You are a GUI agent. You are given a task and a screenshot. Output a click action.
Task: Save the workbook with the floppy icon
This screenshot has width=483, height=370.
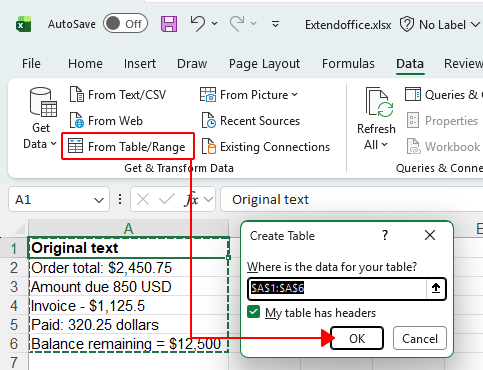coord(169,24)
